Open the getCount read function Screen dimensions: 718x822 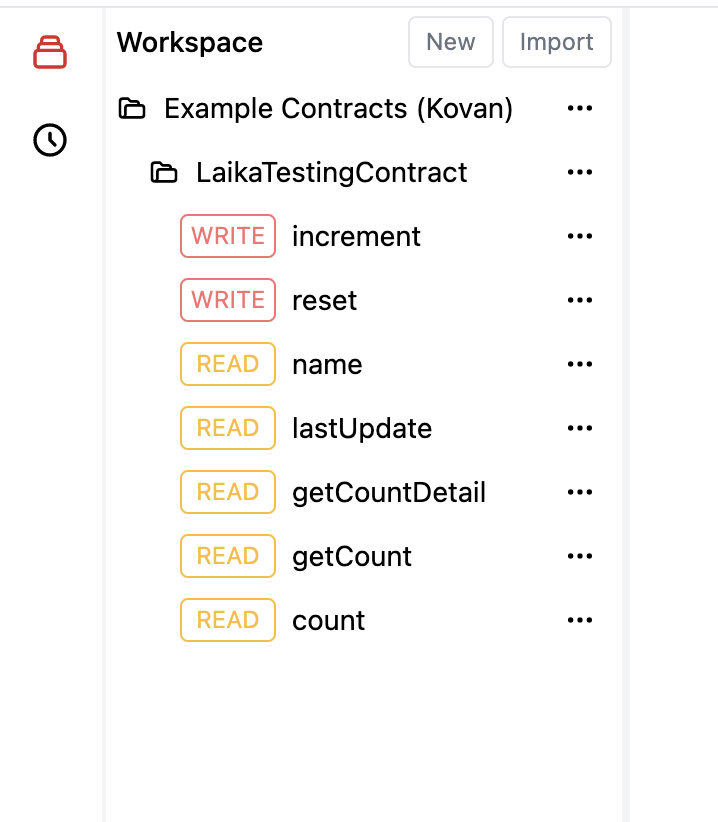pos(351,557)
